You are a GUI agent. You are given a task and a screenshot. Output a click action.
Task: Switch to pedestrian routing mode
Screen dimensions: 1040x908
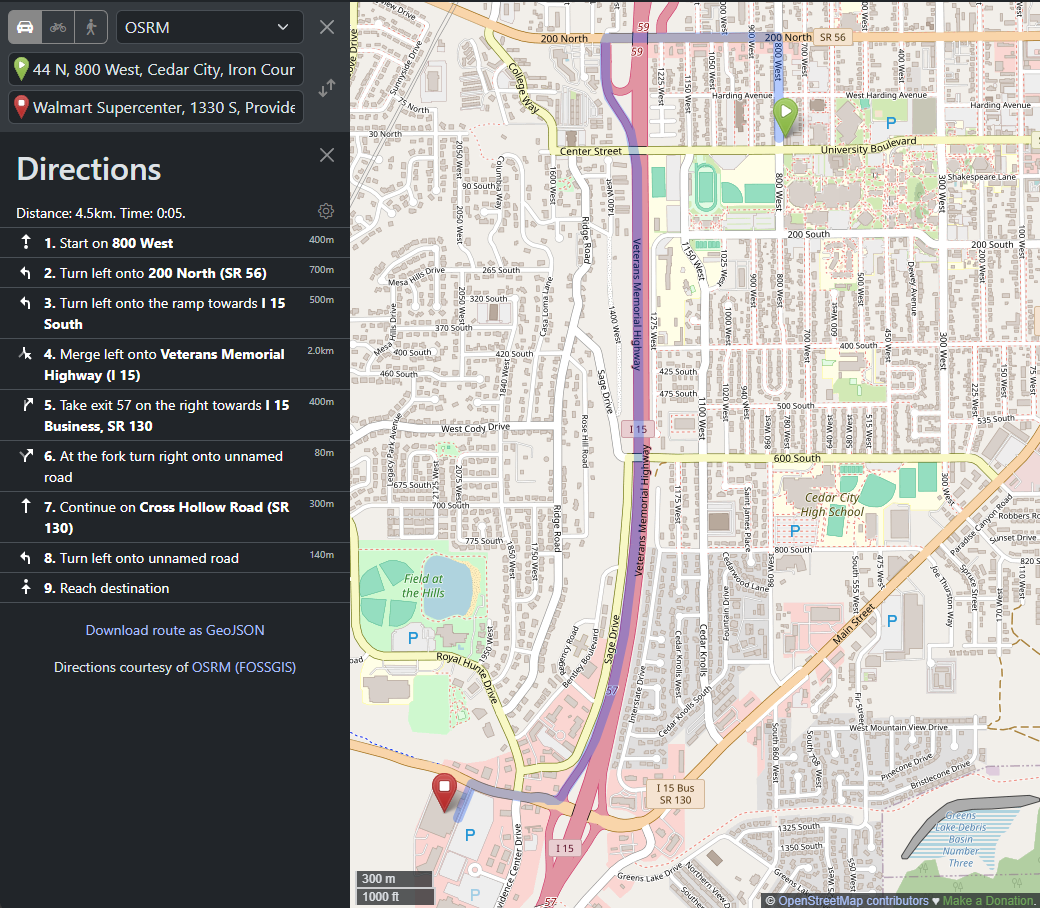click(x=89, y=27)
